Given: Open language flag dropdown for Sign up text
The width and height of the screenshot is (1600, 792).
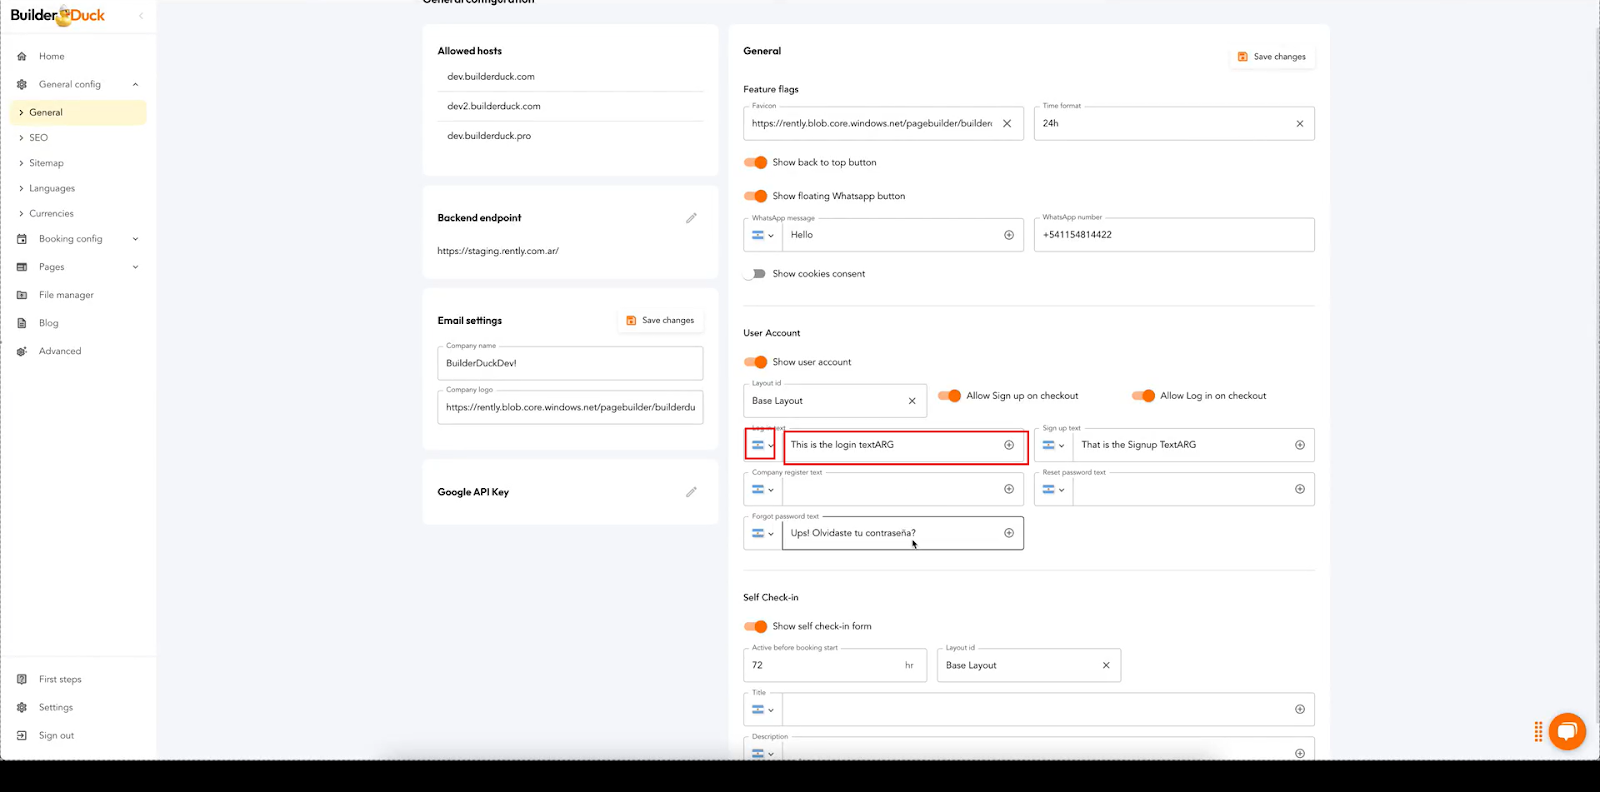Looking at the screenshot, I should pyautogui.click(x=1053, y=445).
